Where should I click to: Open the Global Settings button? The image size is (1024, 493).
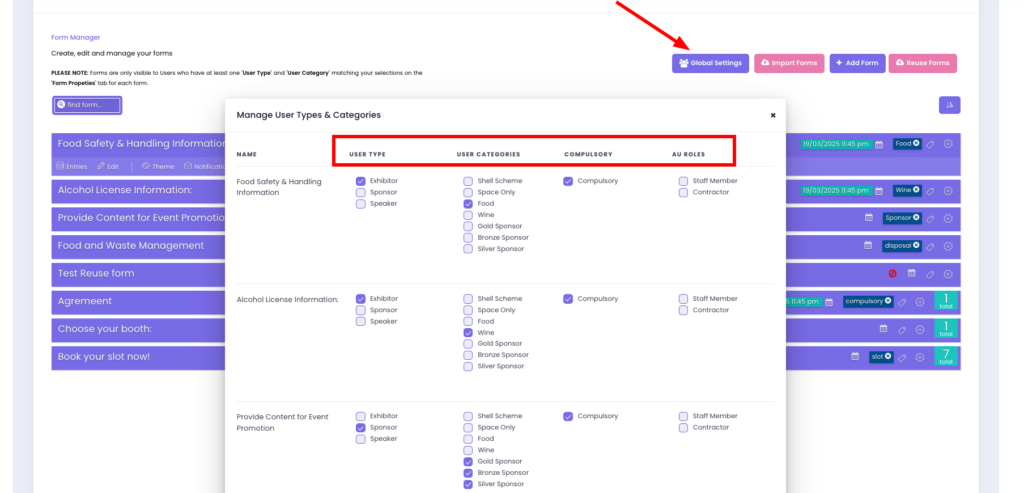[x=710, y=63]
